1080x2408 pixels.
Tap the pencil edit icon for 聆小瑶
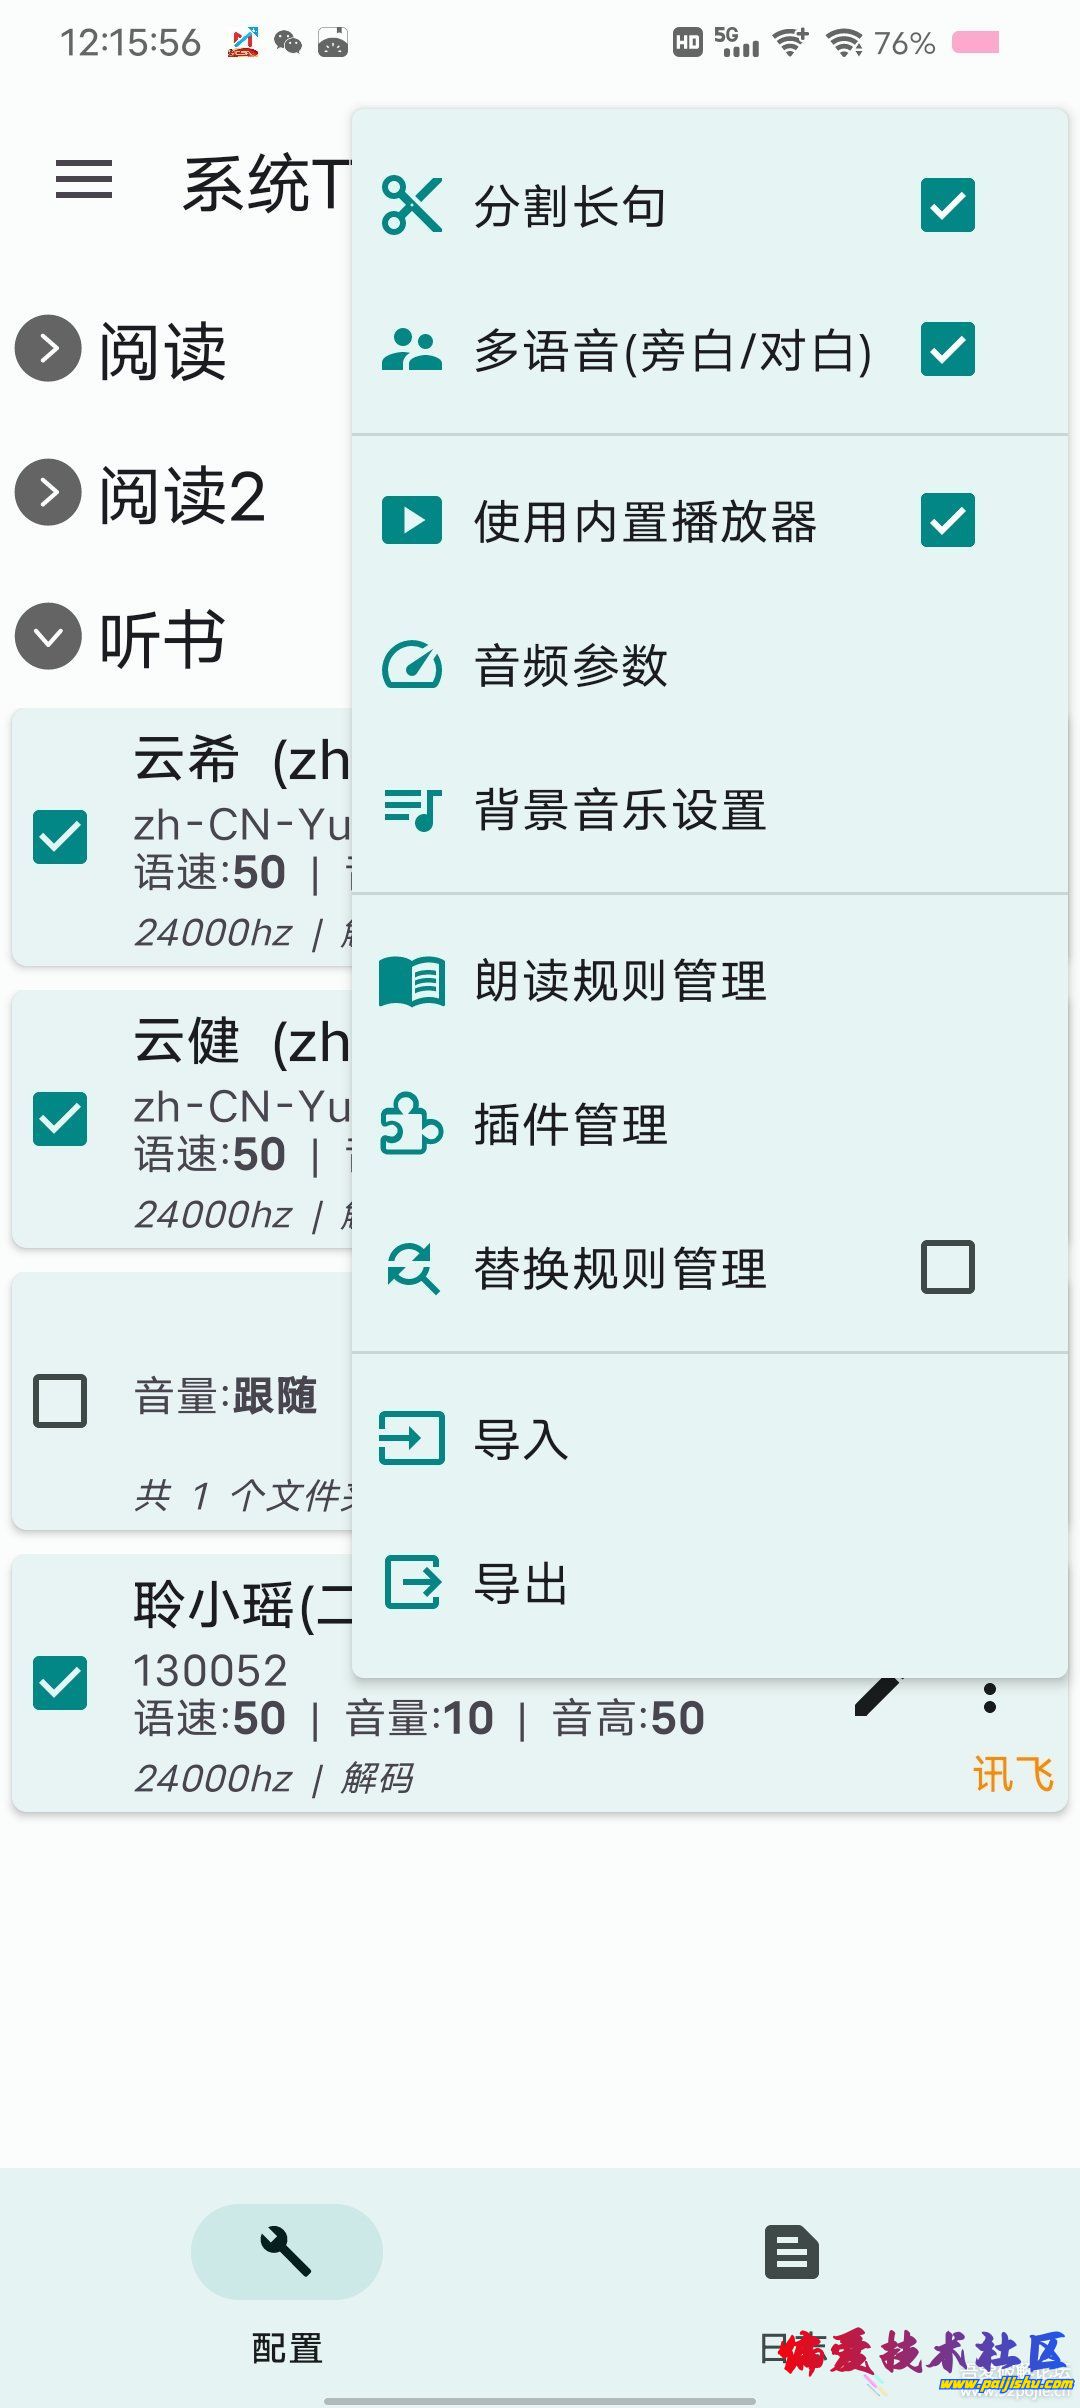click(878, 1696)
